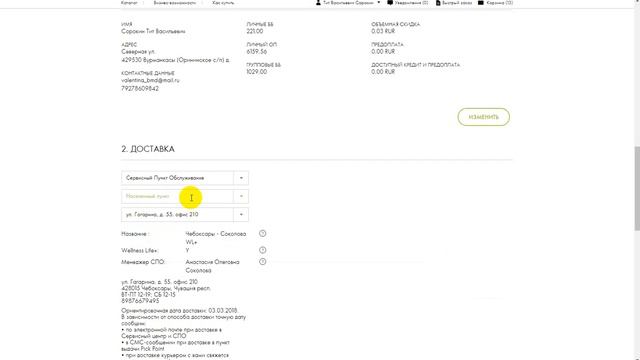Open the Бизнес возможности menu item

pyautogui.click(x=175, y=2)
